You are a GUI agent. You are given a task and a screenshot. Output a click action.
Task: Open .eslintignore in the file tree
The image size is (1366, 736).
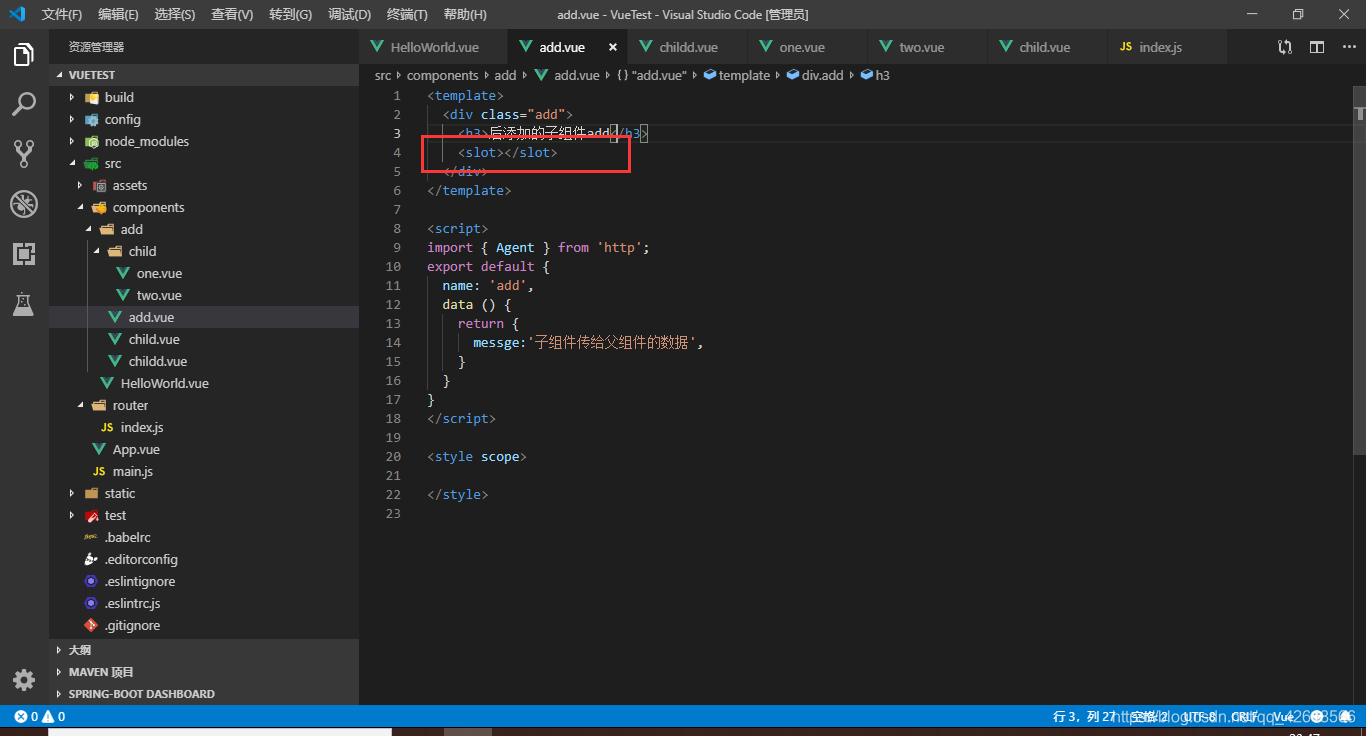(x=204, y=581)
